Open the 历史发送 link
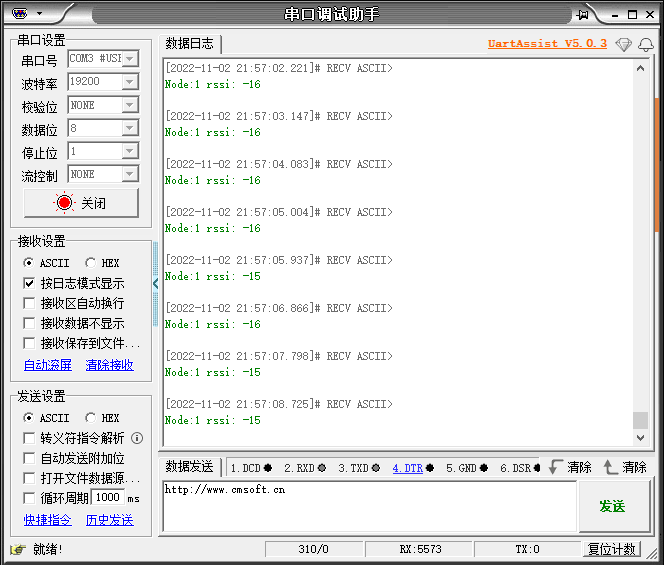 click(x=110, y=520)
